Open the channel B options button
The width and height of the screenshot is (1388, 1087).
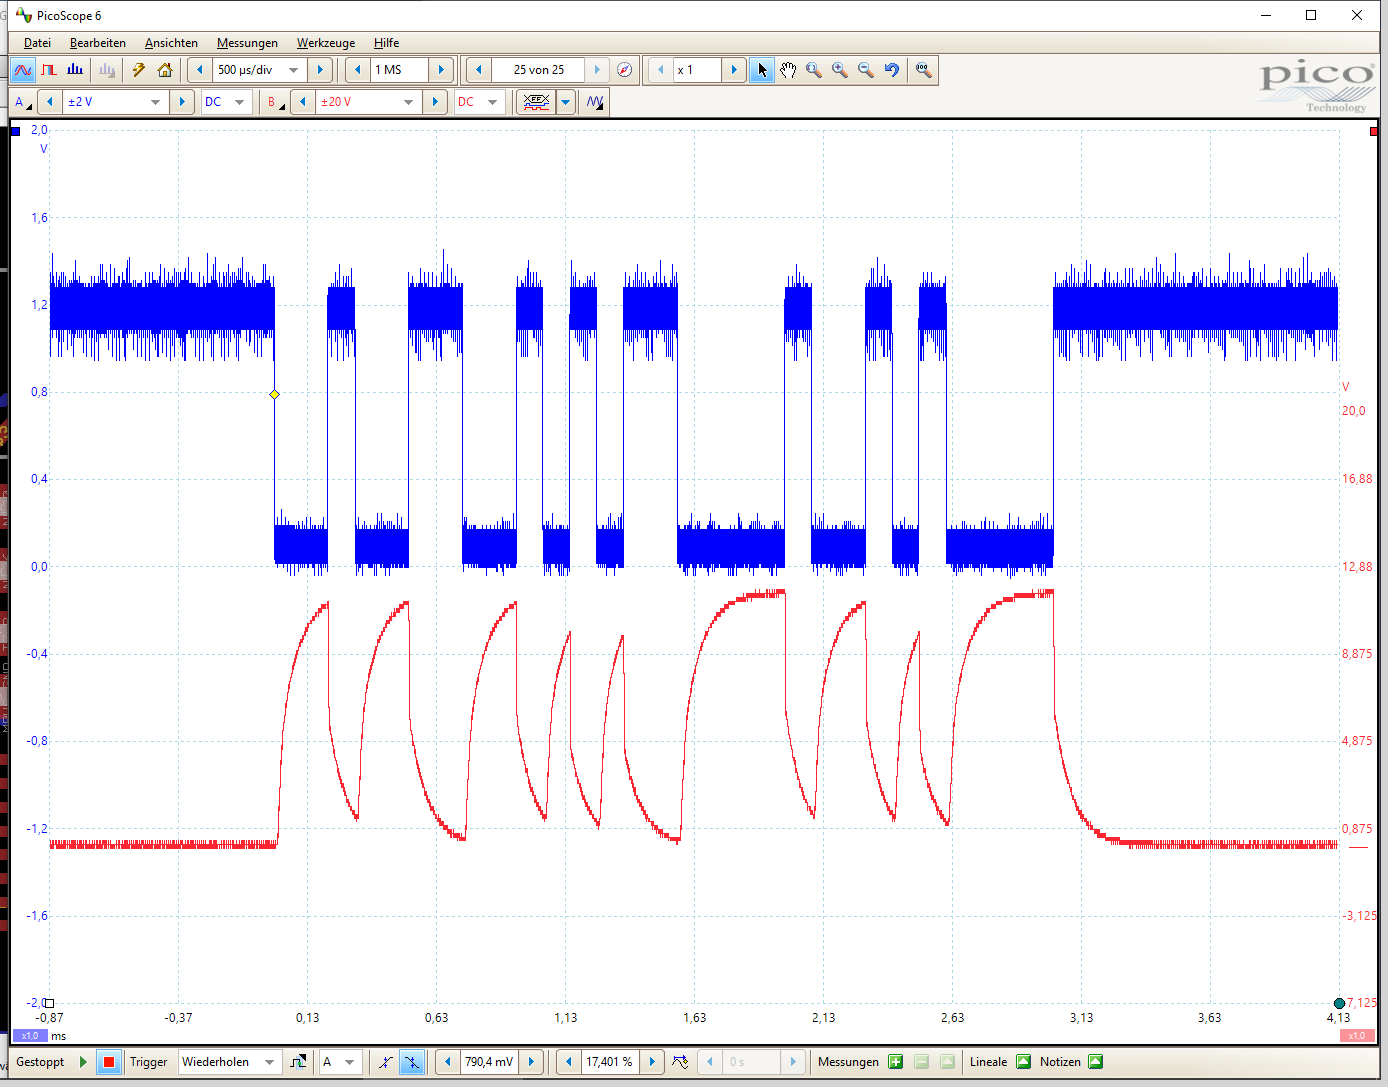coord(275,102)
